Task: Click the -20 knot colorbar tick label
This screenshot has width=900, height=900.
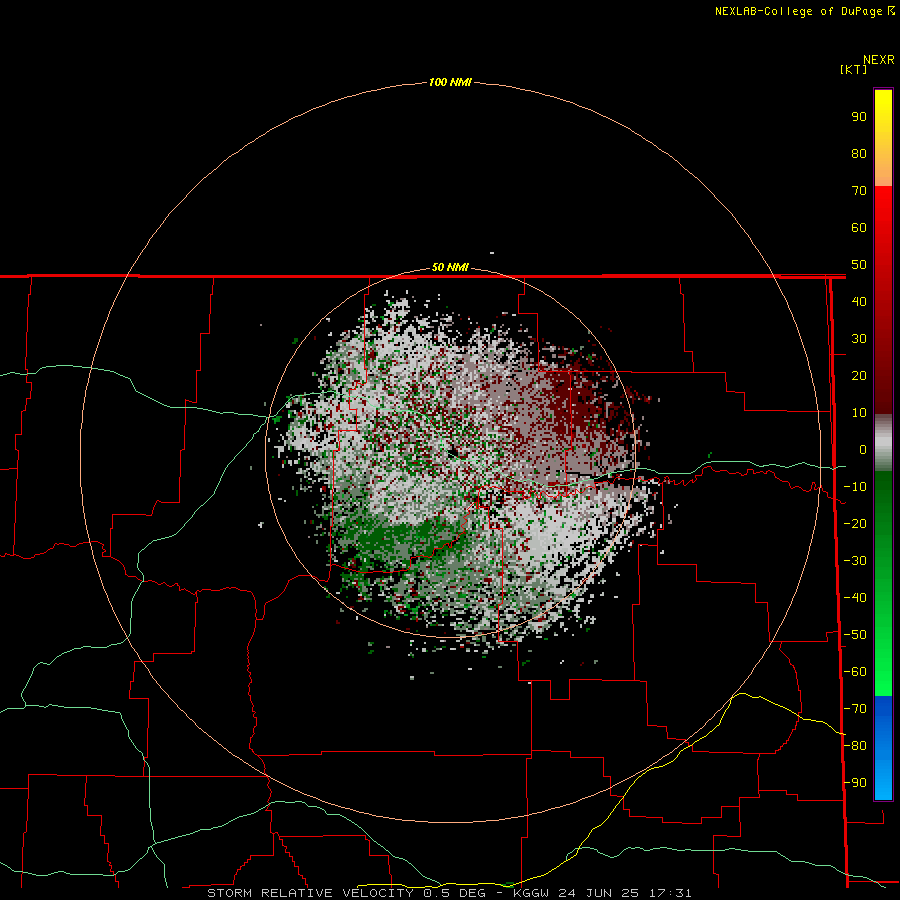Action: click(x=855, y=523)
